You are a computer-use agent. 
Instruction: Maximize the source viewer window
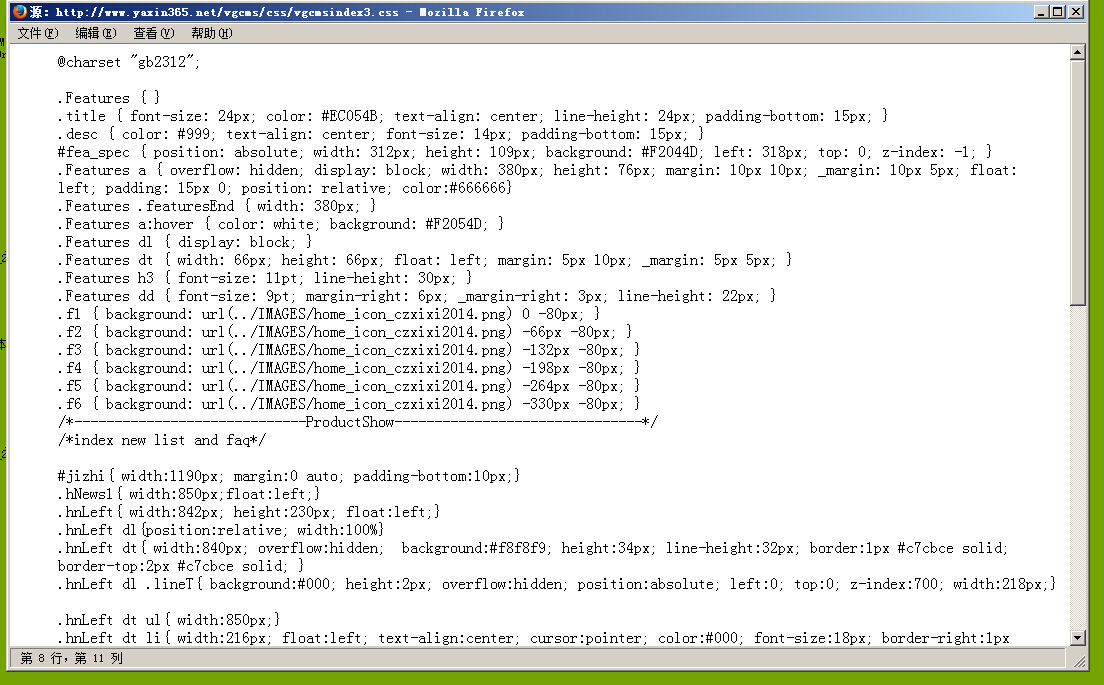click(1059, 12)
